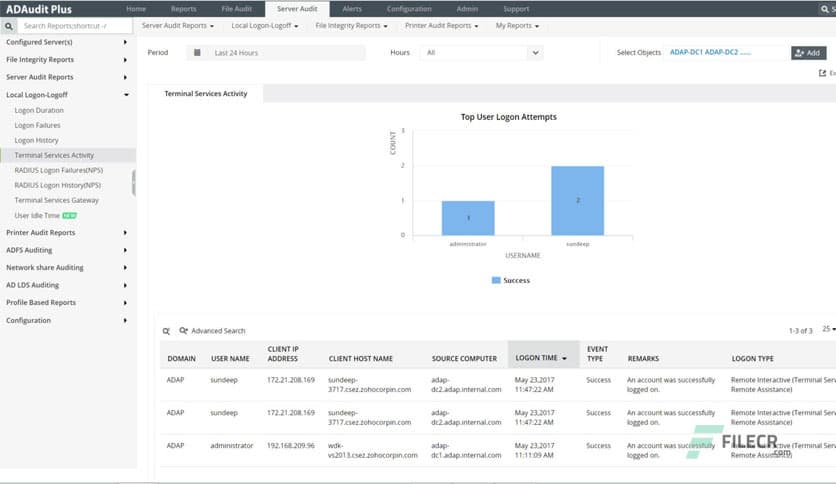The height and width of the screenshot is (484, 836).
Task: Open Logon Duration report
Action: point(39,110)
